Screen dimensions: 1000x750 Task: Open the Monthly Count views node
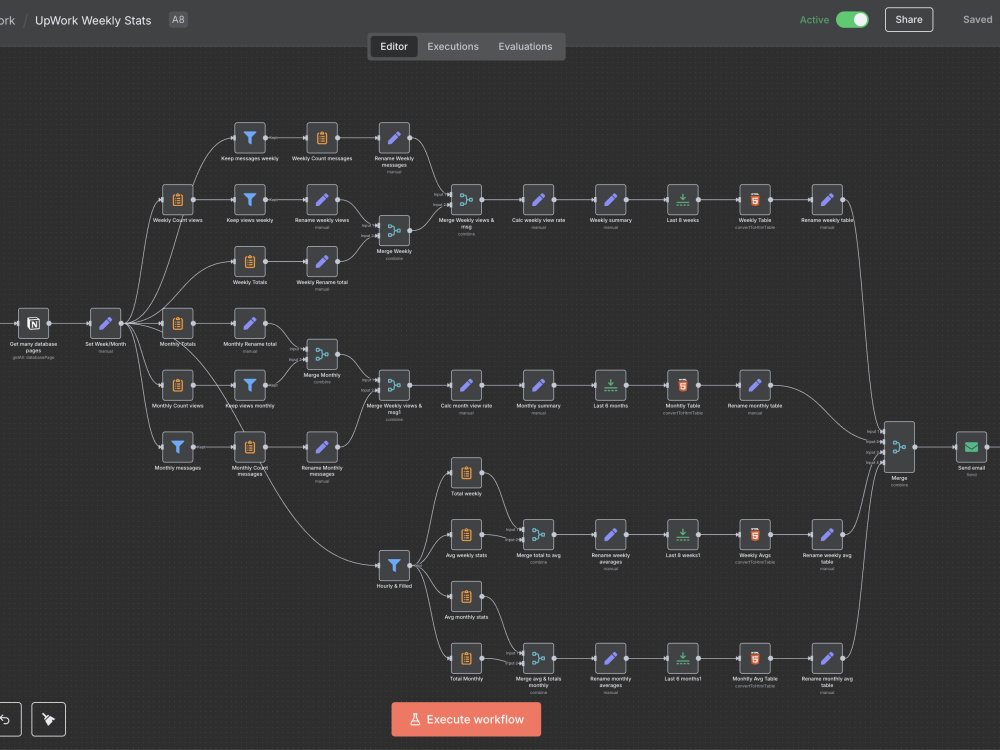(x=177, y=385)
